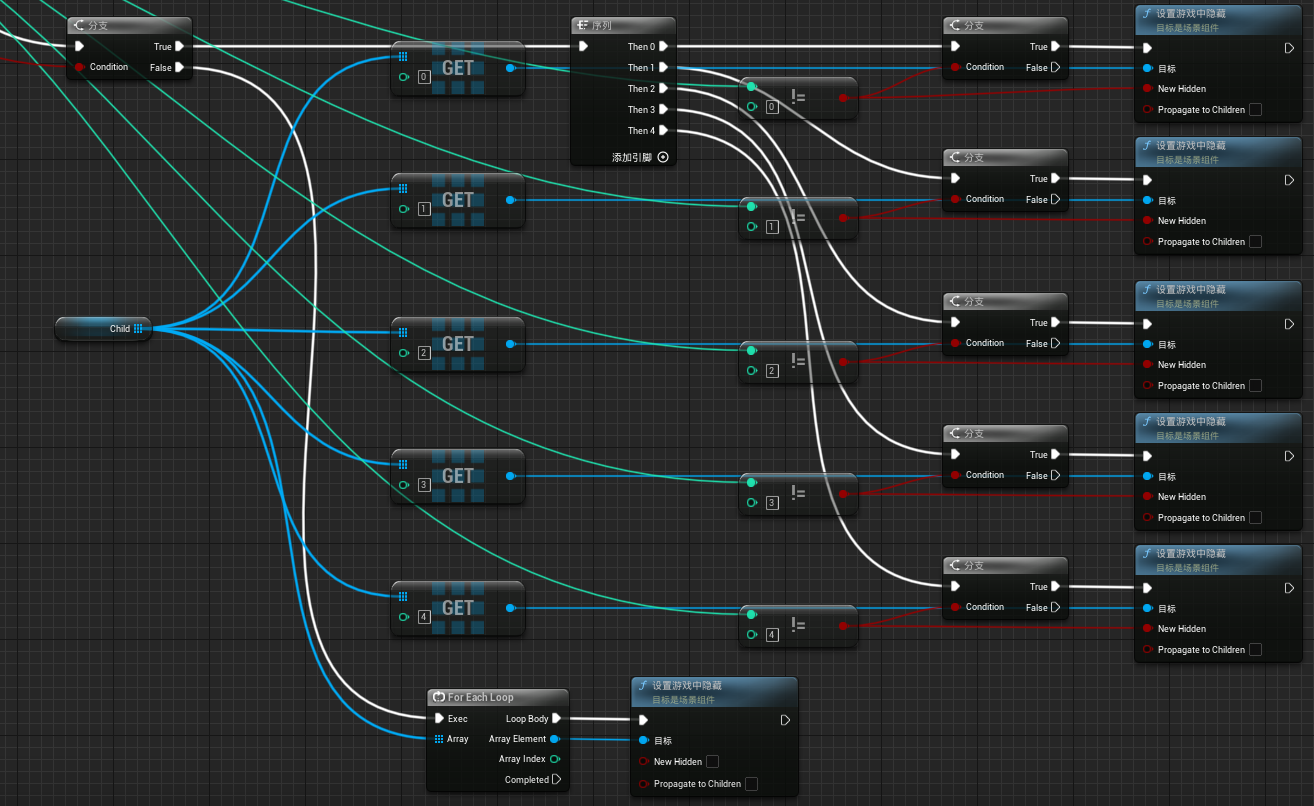The height and width of the screenshot is (806, 1314).
Task: Select the third GET node body
Action: [458, 344]
